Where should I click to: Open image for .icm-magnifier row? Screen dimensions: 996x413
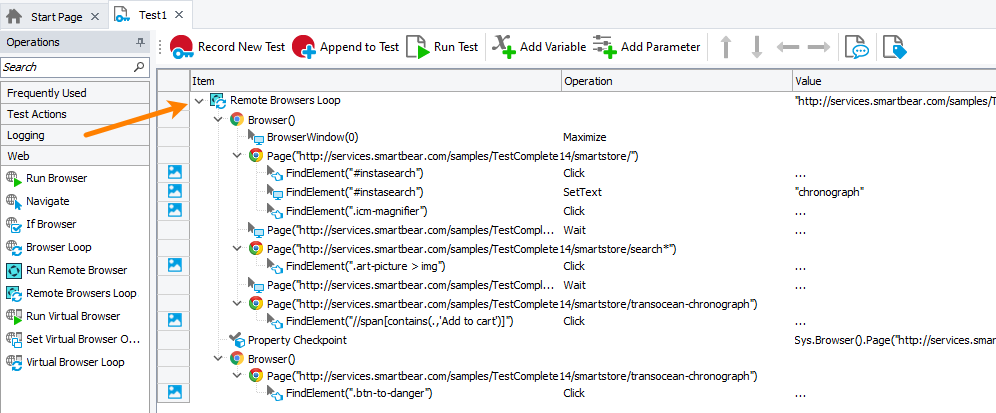pyautogui.click(x=174, y=209)
